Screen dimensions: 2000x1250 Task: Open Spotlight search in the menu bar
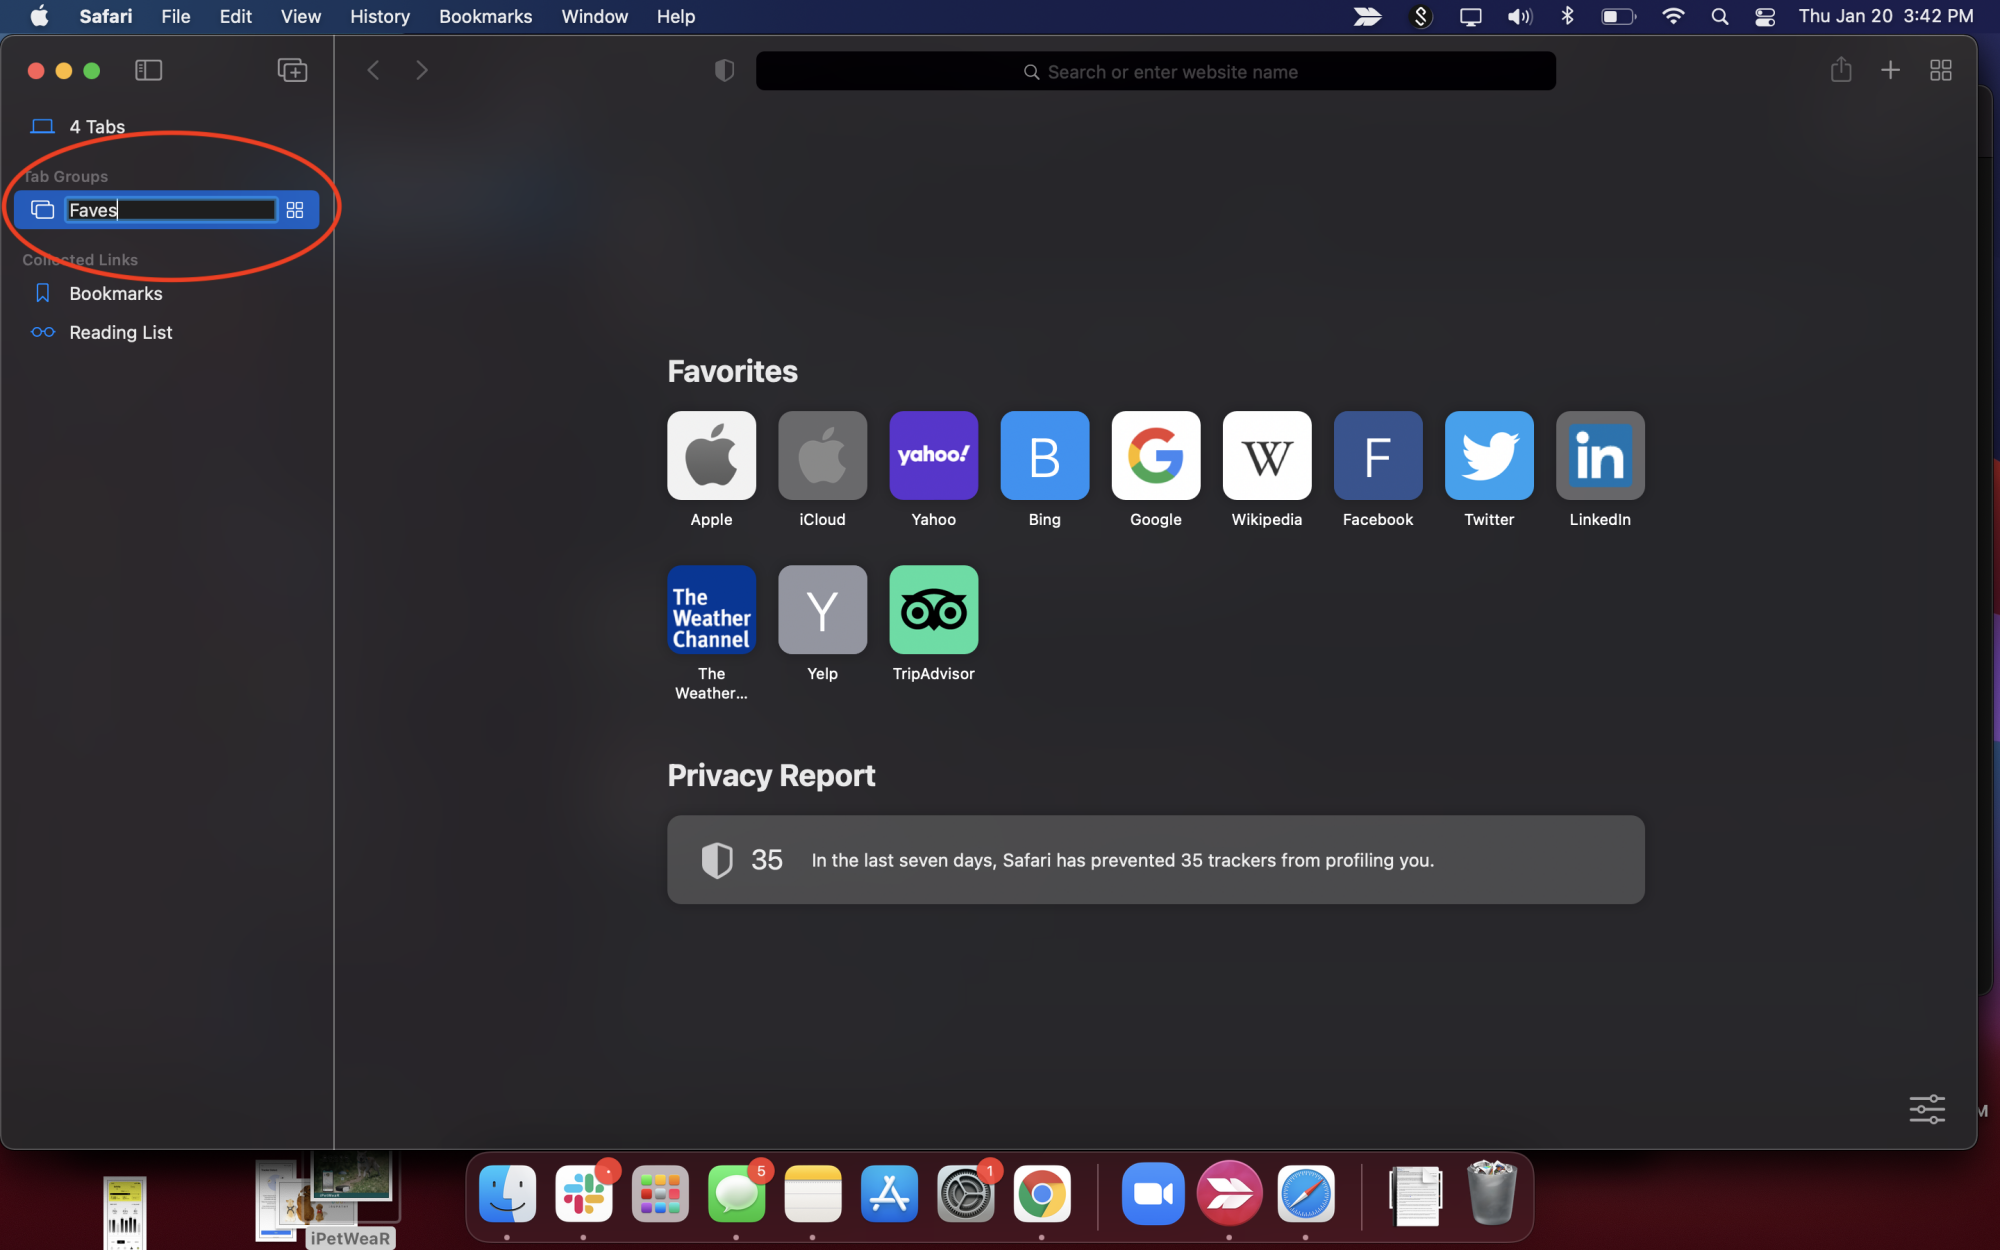pyautogui.click(x=1719, y=16)
